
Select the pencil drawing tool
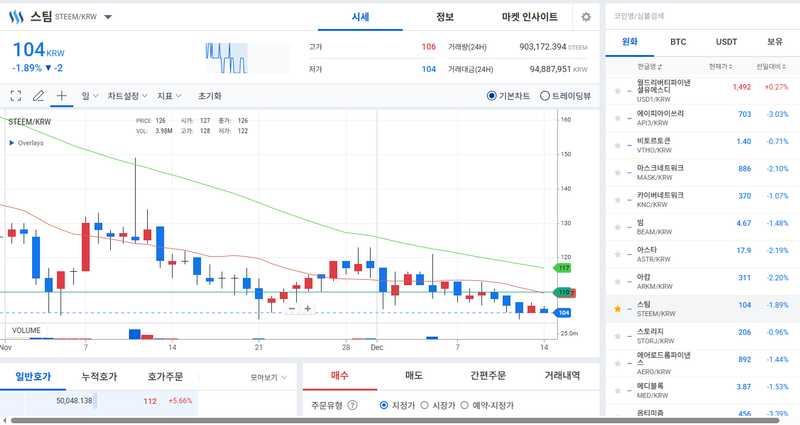(38, 96)
